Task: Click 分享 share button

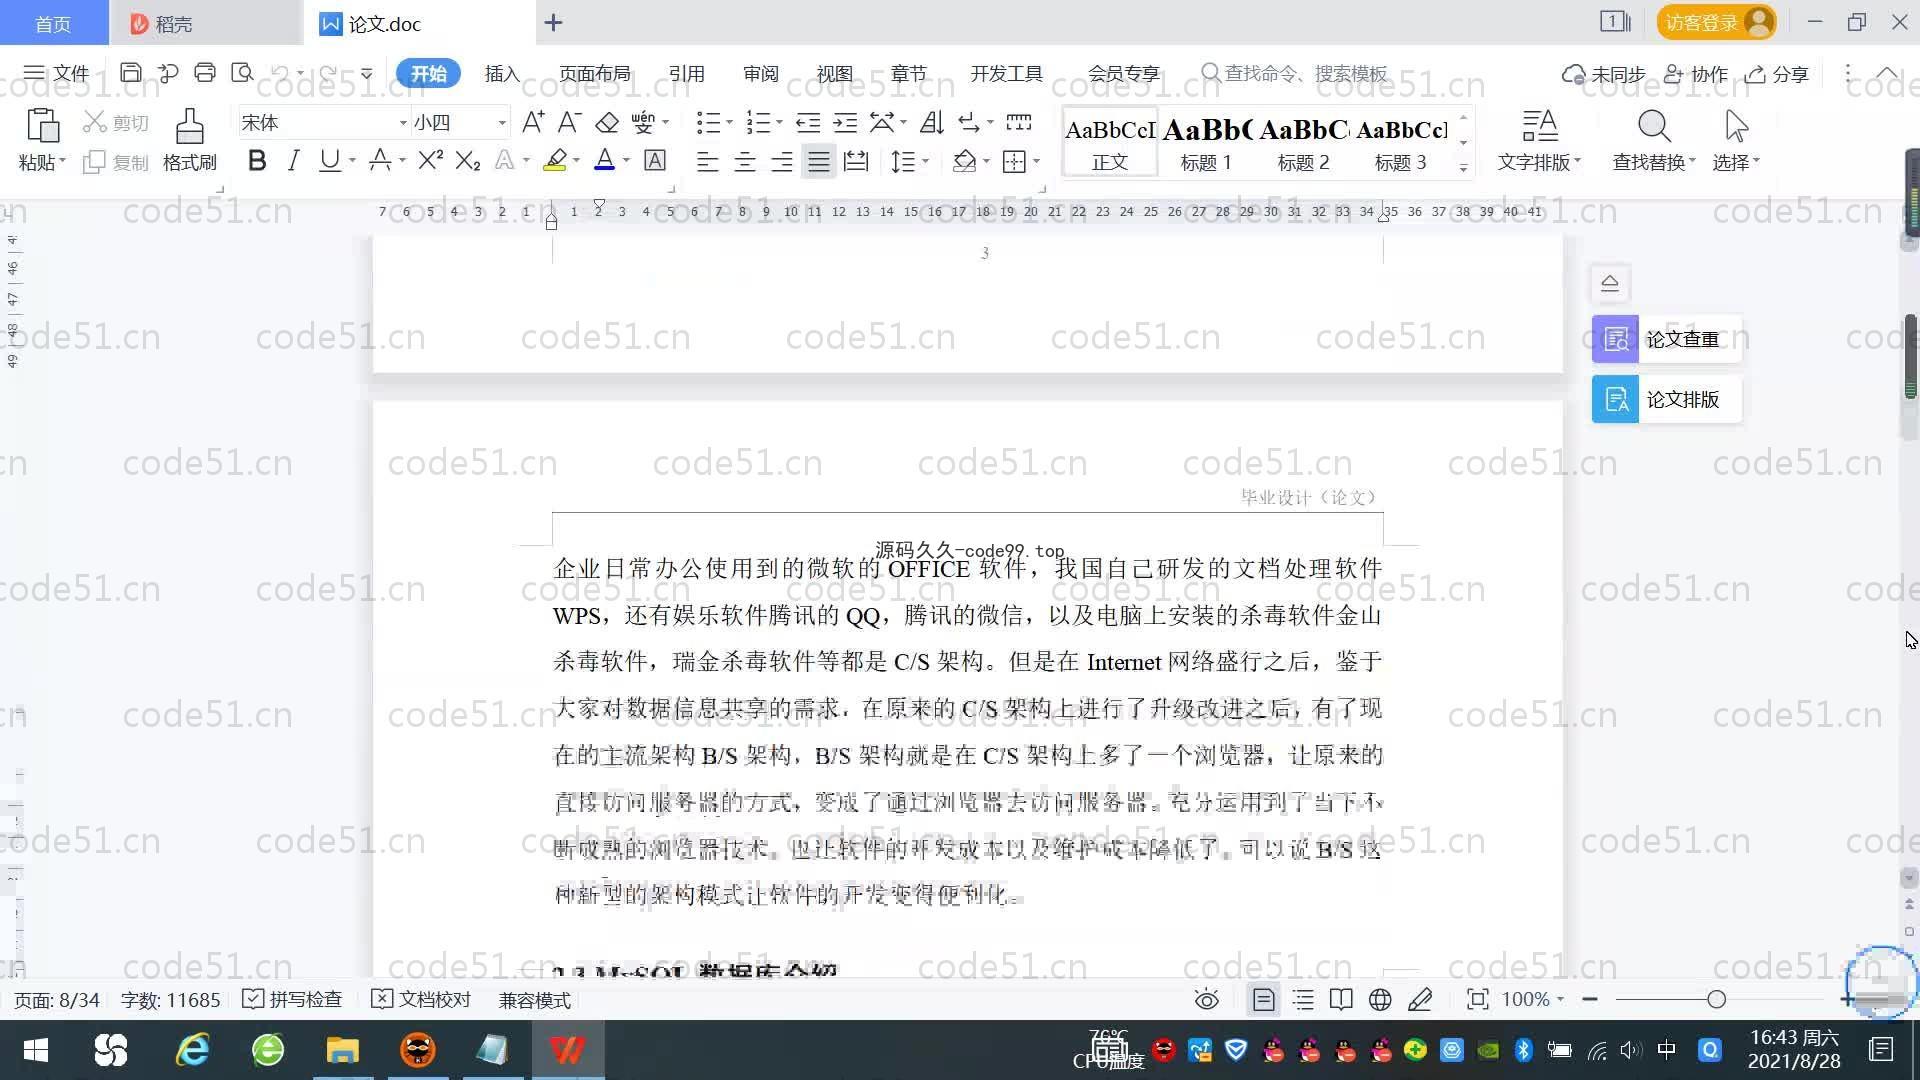Action: tap(1777, 74)
